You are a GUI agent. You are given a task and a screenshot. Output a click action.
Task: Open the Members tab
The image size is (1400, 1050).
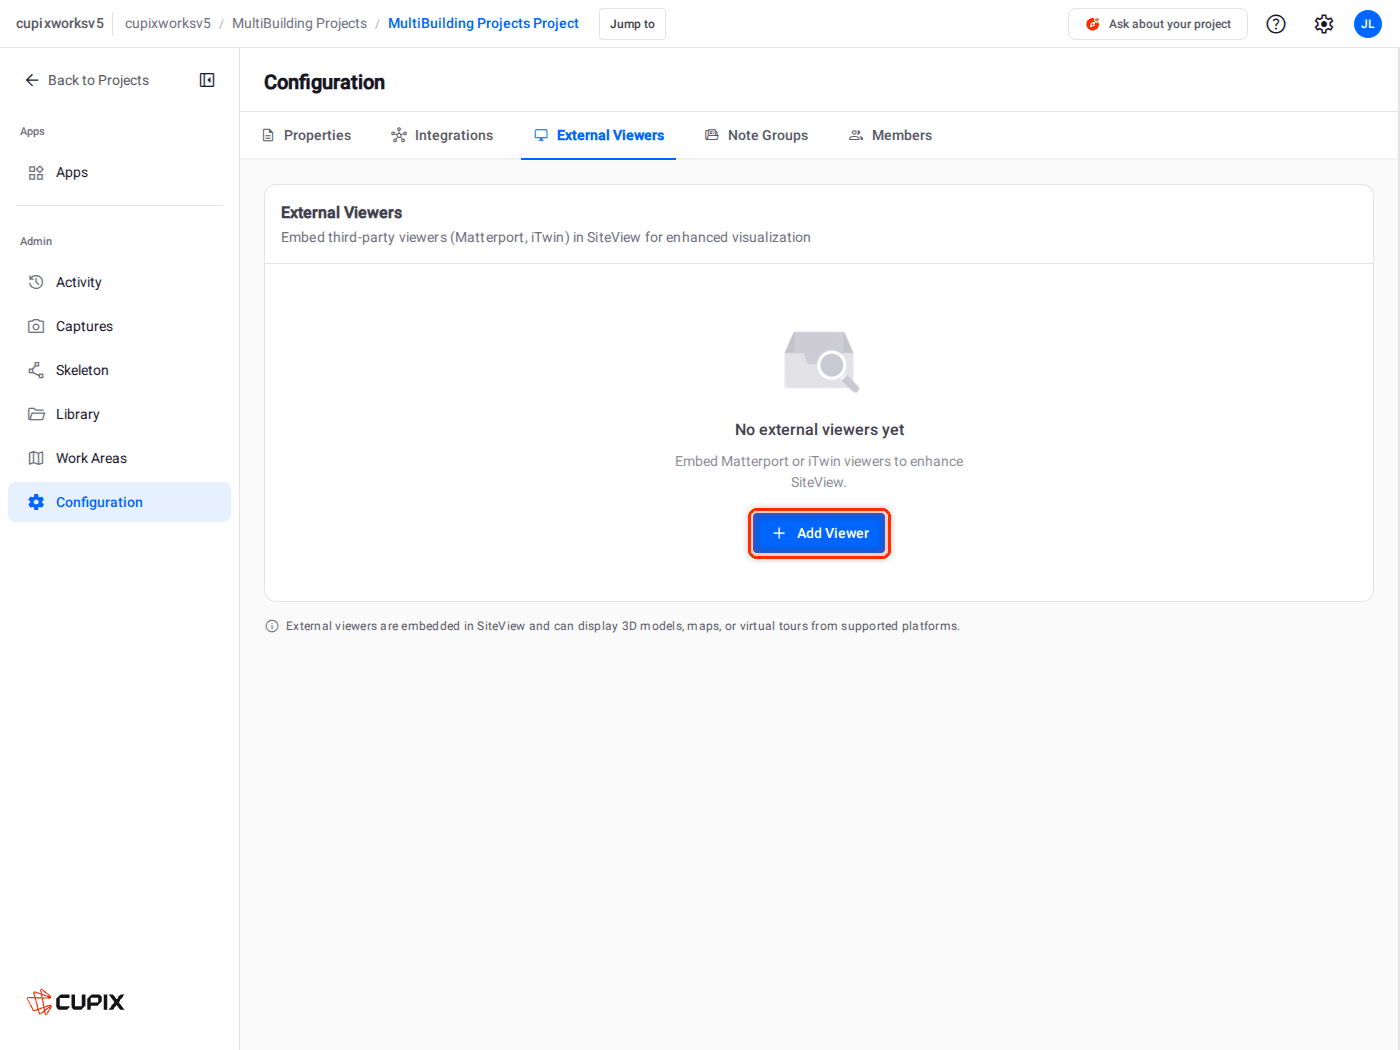(x=890, y=135)
